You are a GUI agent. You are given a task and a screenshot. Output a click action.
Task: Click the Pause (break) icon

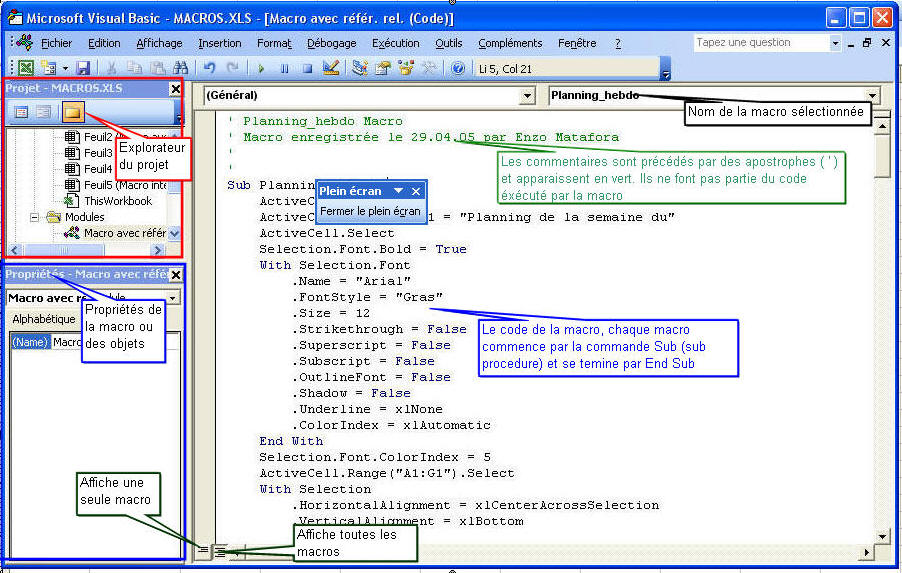[284, 68]
